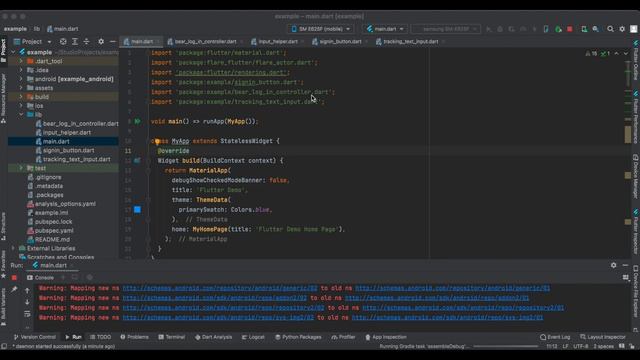Open the Logcat tool window
640x360 pixels.
[253, 337]
